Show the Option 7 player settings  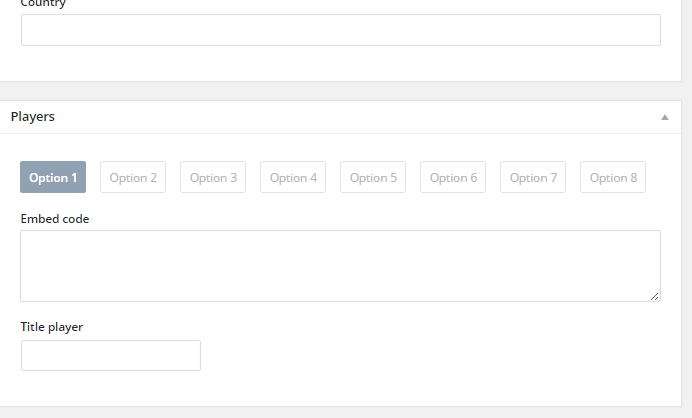click(x=533, y=178)
